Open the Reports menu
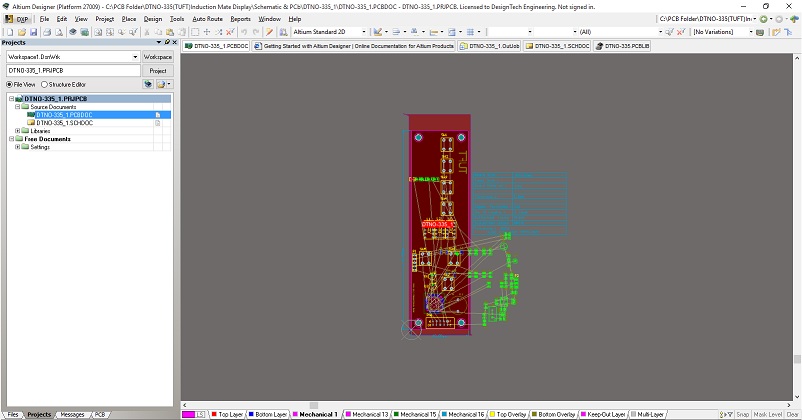802x420 pixels. 240,19
